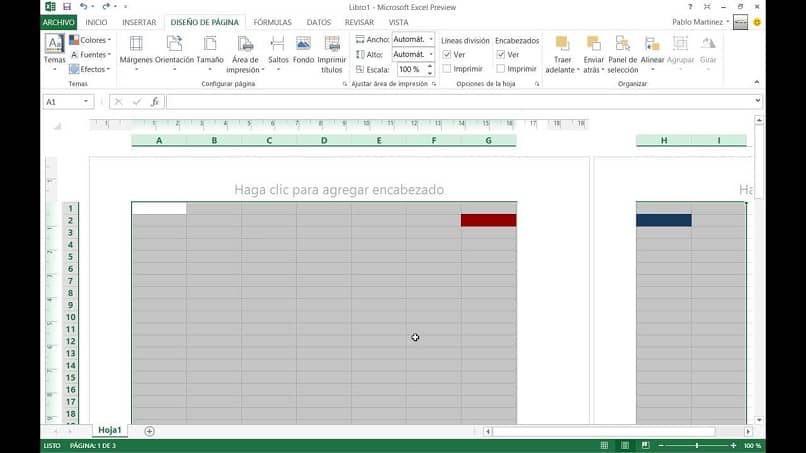Redo the last action
This screenshot has width=806, height=453.
point(106,7)
